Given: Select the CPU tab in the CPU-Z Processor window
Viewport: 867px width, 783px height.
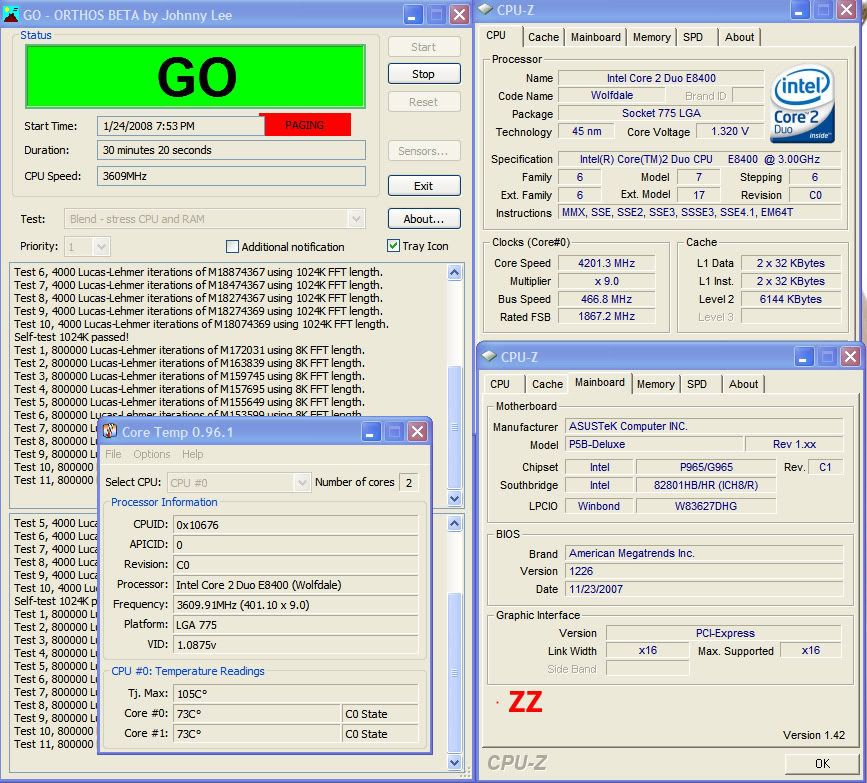Looking at the screenshot, I should point(496,35).
